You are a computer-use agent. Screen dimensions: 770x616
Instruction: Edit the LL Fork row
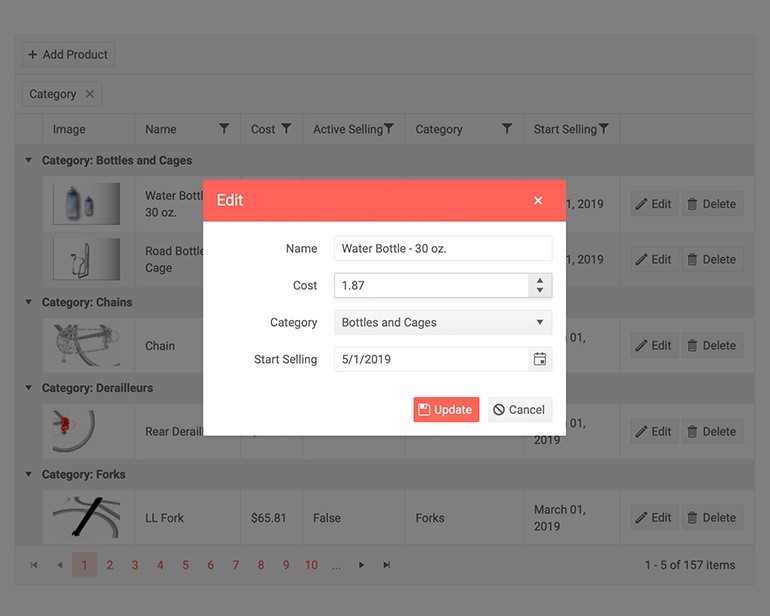(x=654, y=517)
